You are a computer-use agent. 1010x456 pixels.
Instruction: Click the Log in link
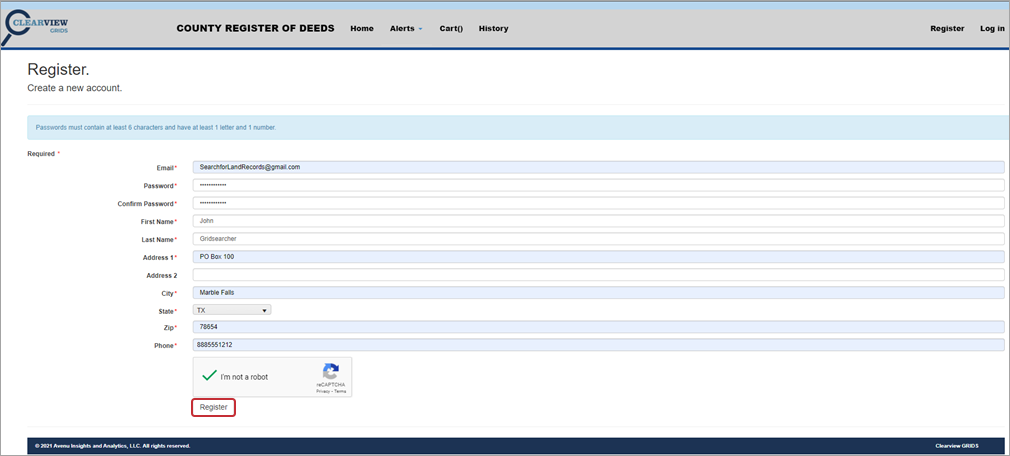tap(992, 28)
